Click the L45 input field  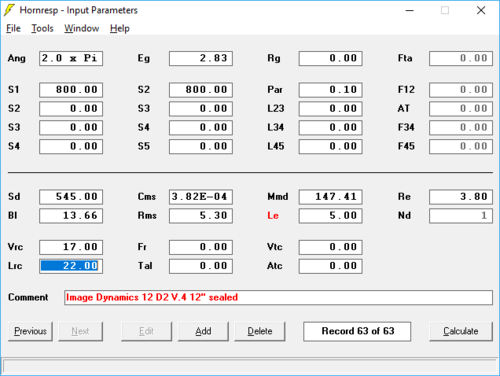tap(330, 147)
